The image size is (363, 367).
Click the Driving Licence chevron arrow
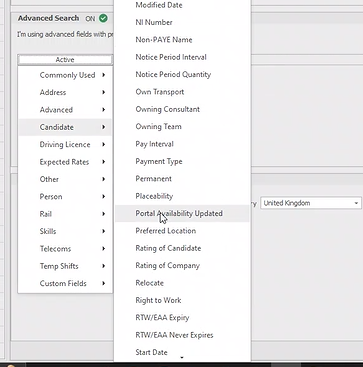point(104,144)
